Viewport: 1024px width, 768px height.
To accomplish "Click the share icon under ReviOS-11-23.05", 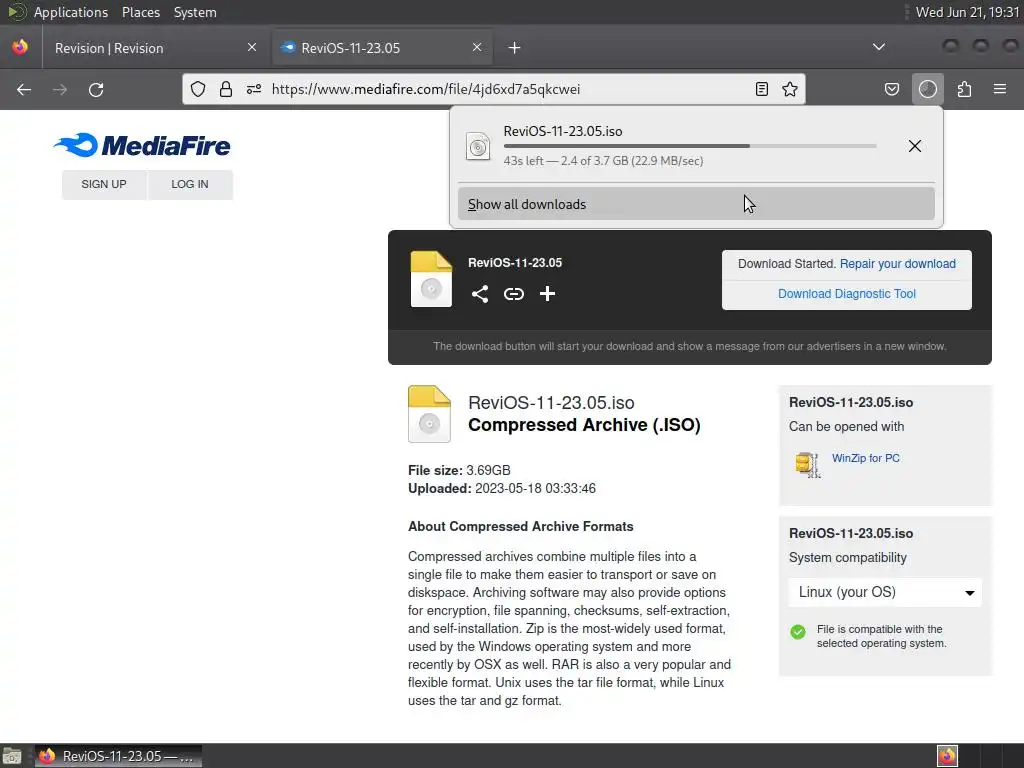I will 480,294.
